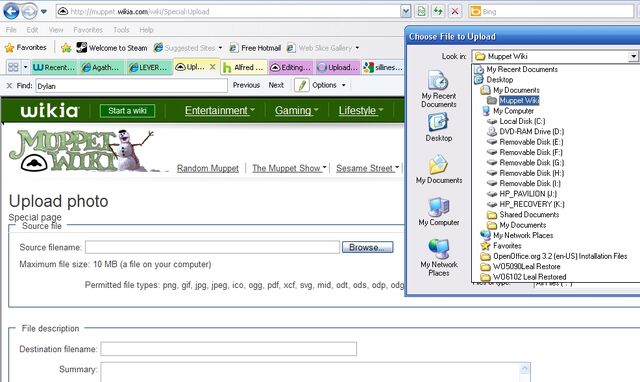Open The Muppet Show menu
This screenshot has height=382, width=640.
(289, 168)
